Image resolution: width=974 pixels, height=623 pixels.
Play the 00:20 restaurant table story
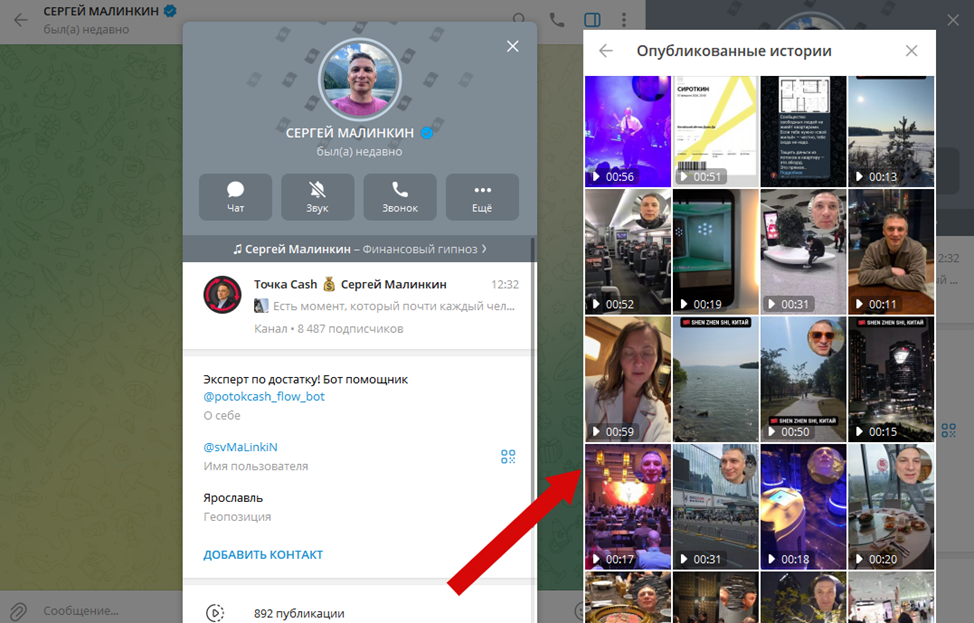click(891, 506)
